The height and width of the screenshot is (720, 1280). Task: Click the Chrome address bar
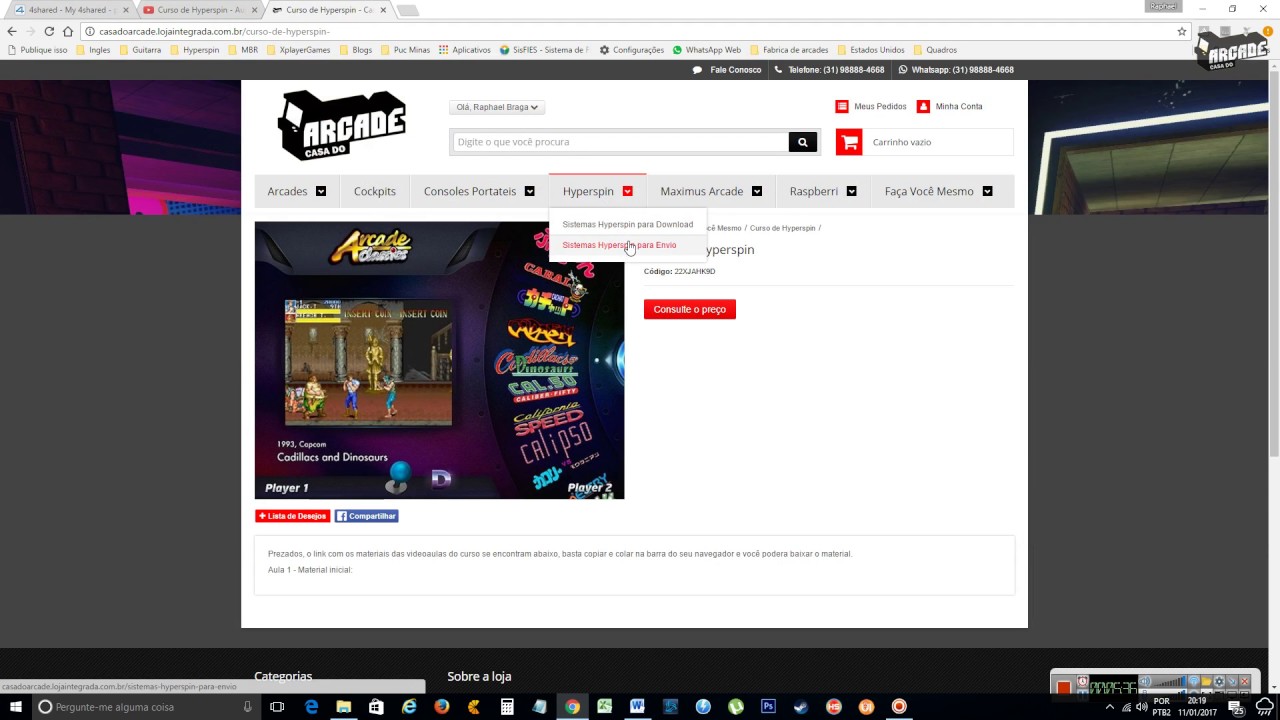[635, 31]
